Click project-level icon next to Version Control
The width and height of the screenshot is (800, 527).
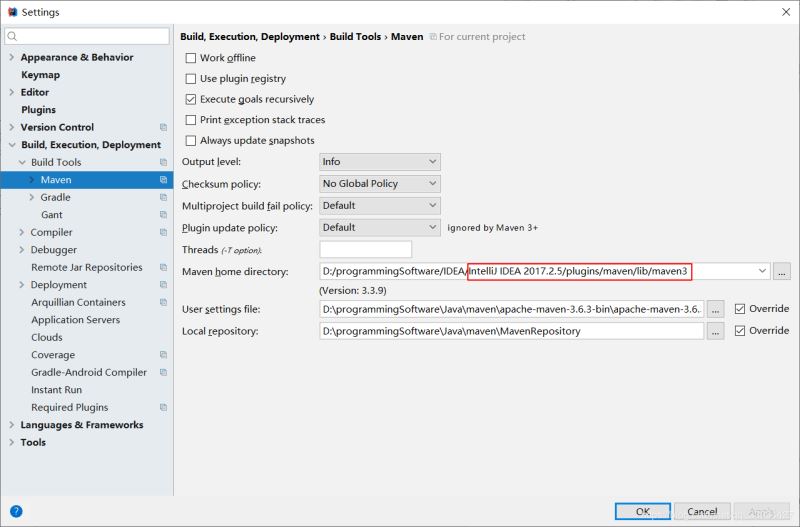point(163,127)
